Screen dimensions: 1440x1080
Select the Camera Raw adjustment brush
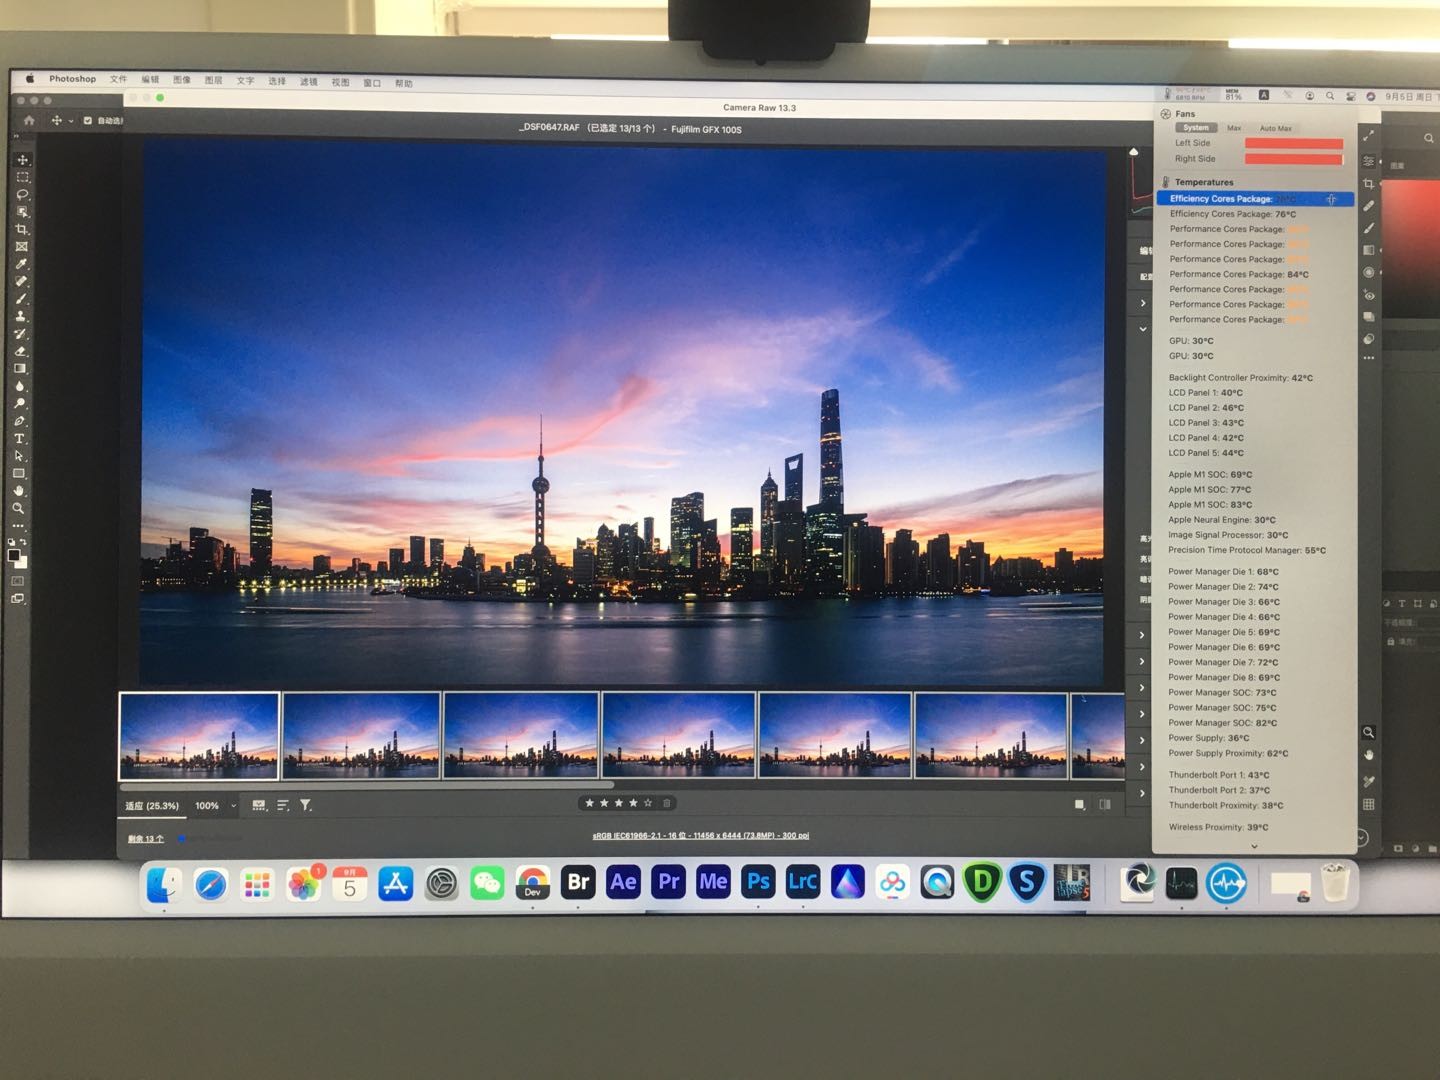tap(1369, 228)
